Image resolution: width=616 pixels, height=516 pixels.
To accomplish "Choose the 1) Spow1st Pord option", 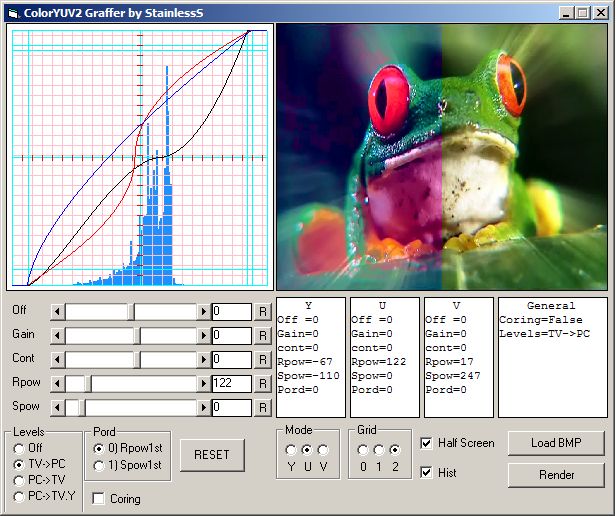I will click(x=99, y=466).
